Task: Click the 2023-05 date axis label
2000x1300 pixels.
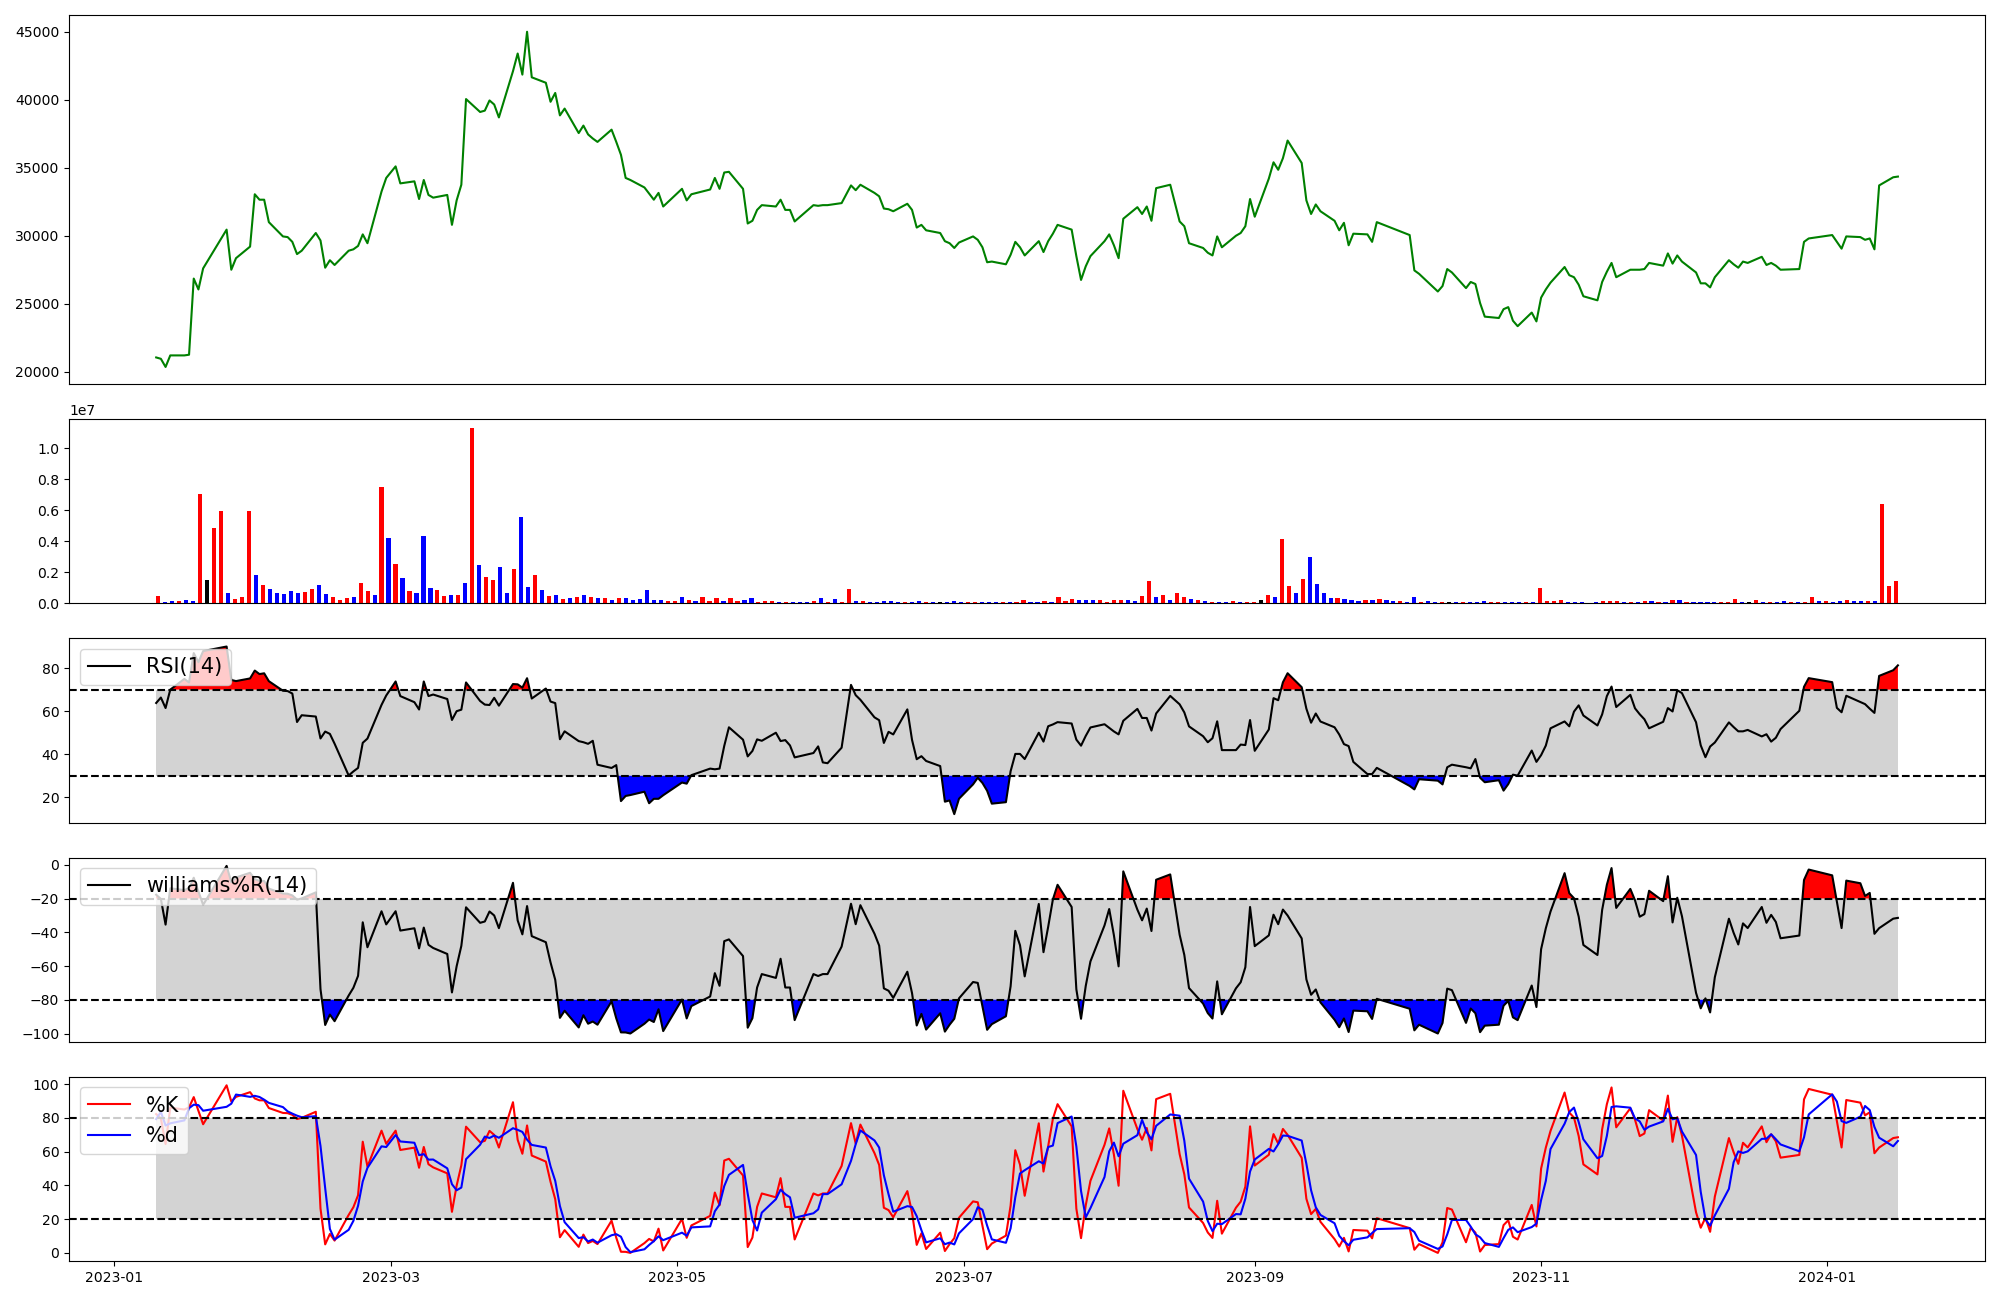Action: 678,1277
